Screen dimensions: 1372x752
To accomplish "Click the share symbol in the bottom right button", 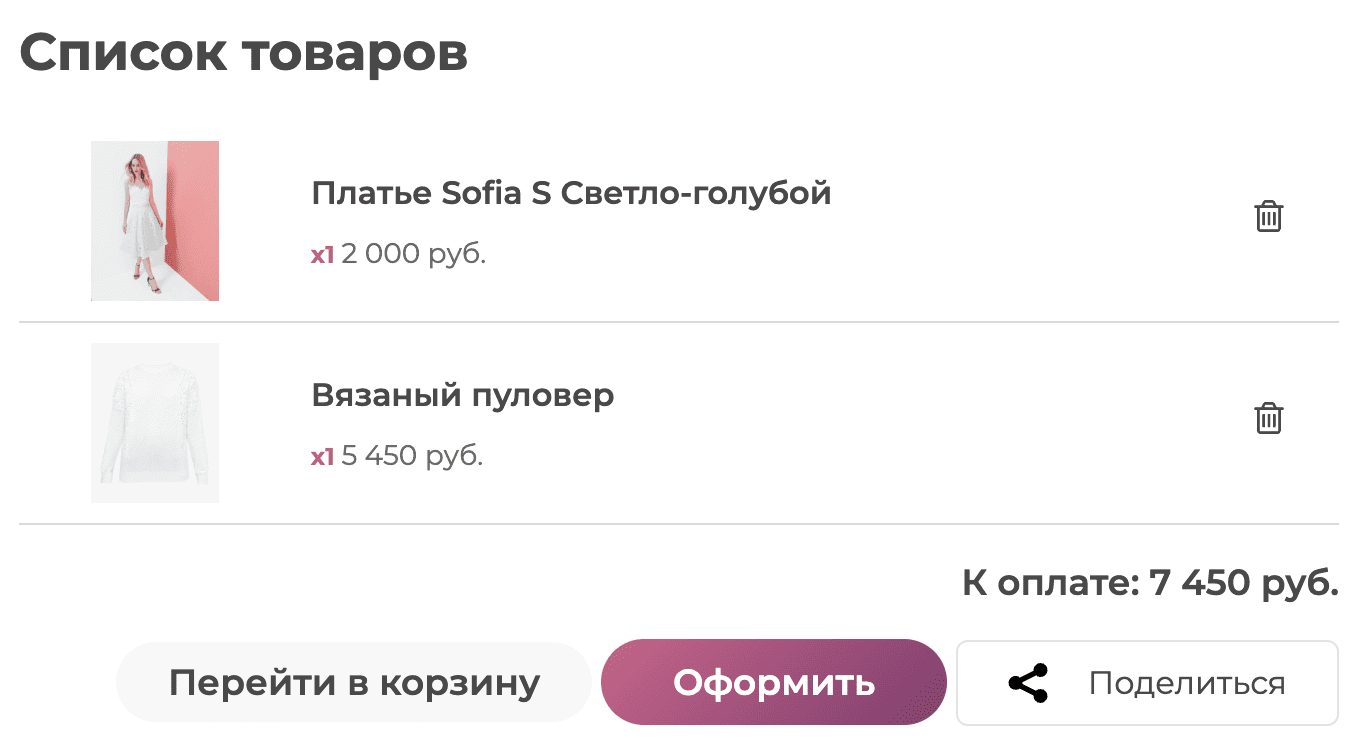I will tap(1029, 682).
